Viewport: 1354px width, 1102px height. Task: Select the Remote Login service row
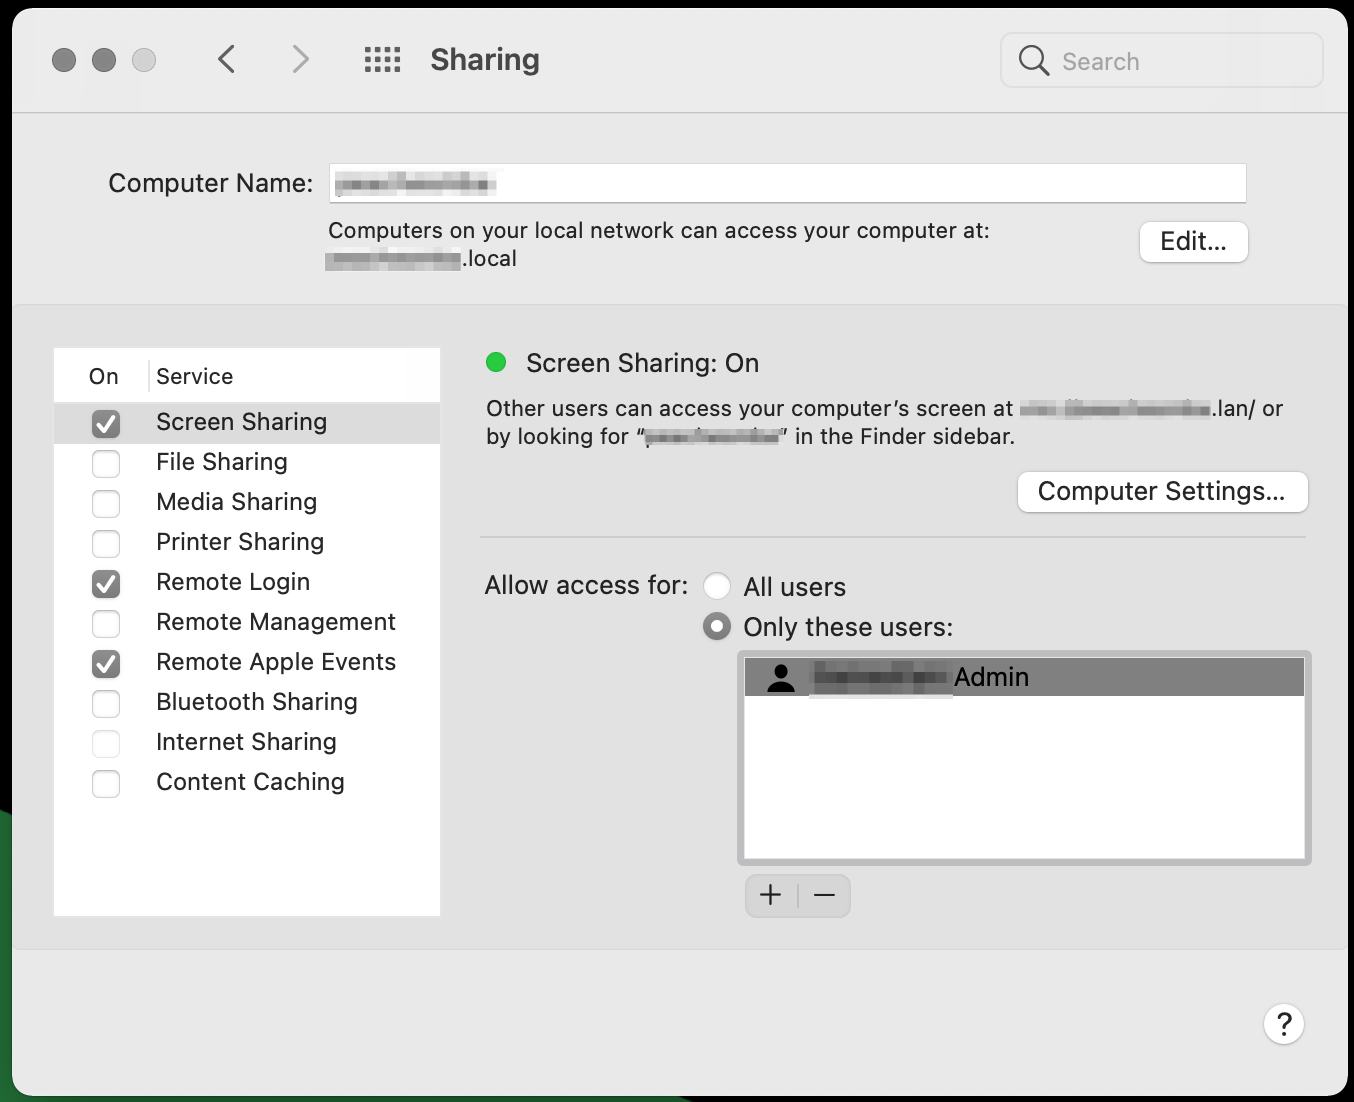247,583
